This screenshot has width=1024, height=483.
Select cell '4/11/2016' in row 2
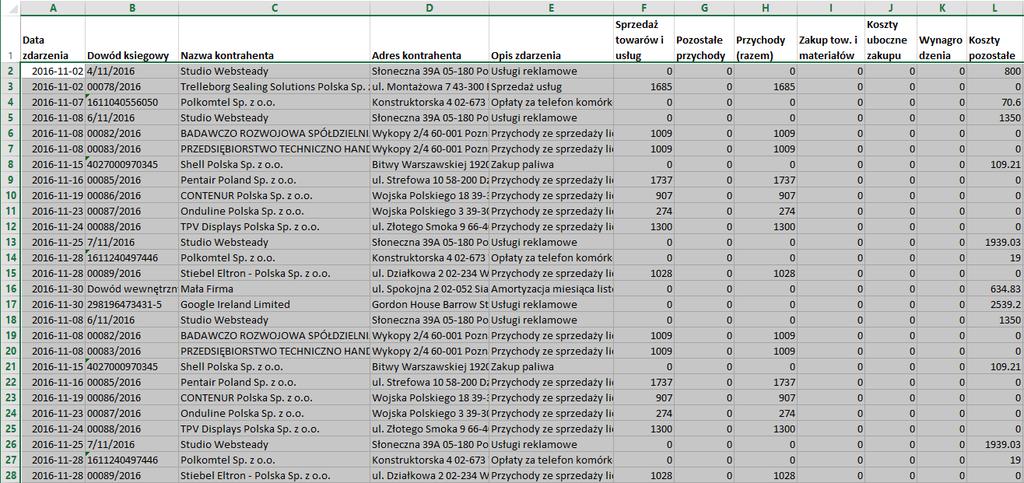click(132, 70)
